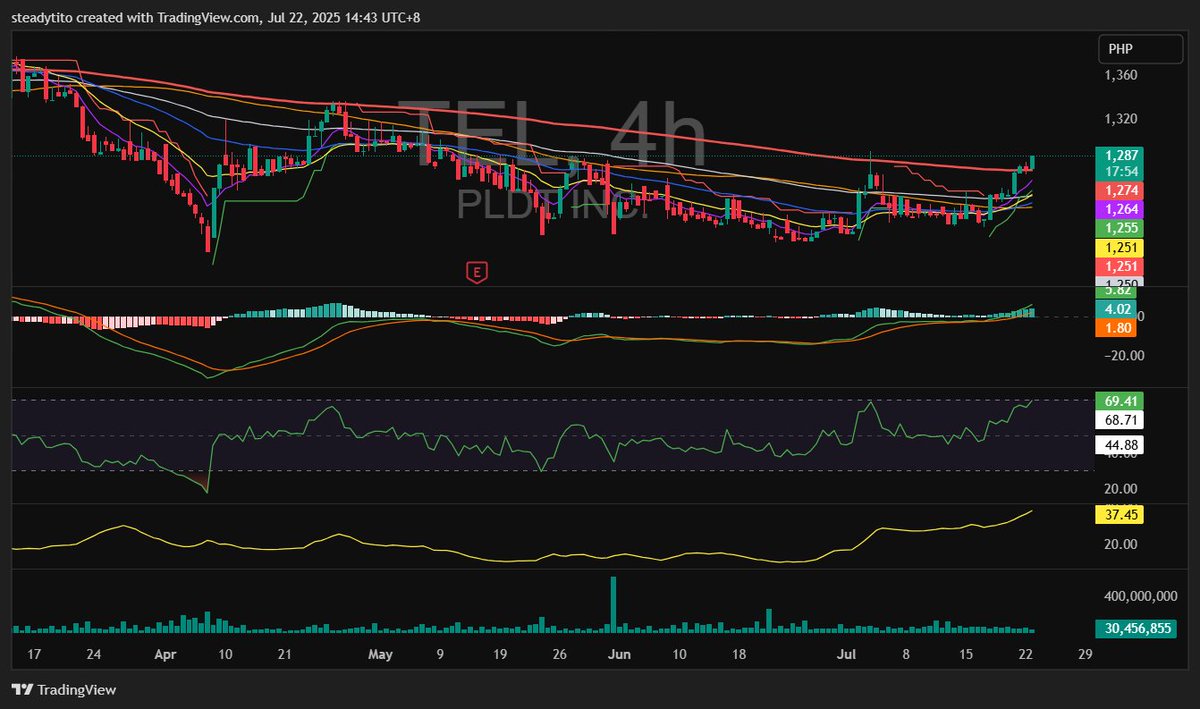
Task: Click the 17:54 bar countdown label
Action: click(x=1119, y=172)
